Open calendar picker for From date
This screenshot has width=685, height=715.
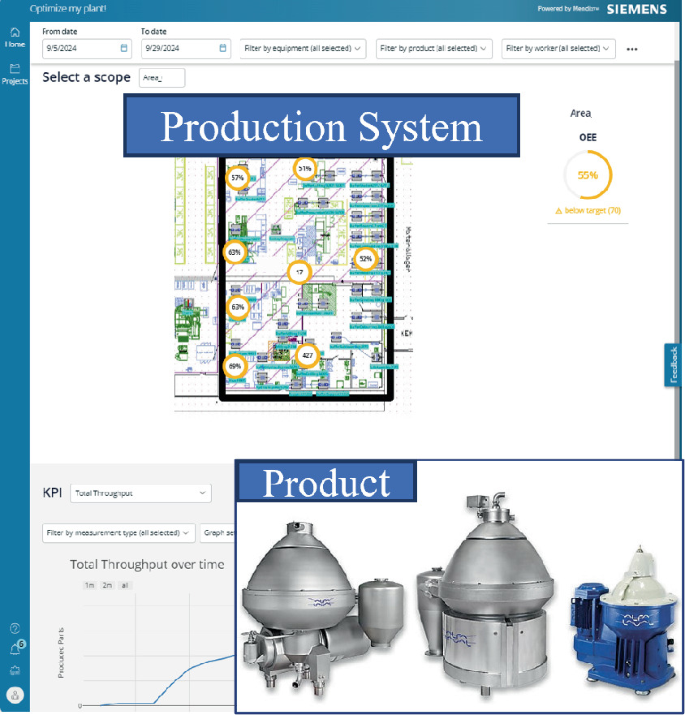[124, 48]
